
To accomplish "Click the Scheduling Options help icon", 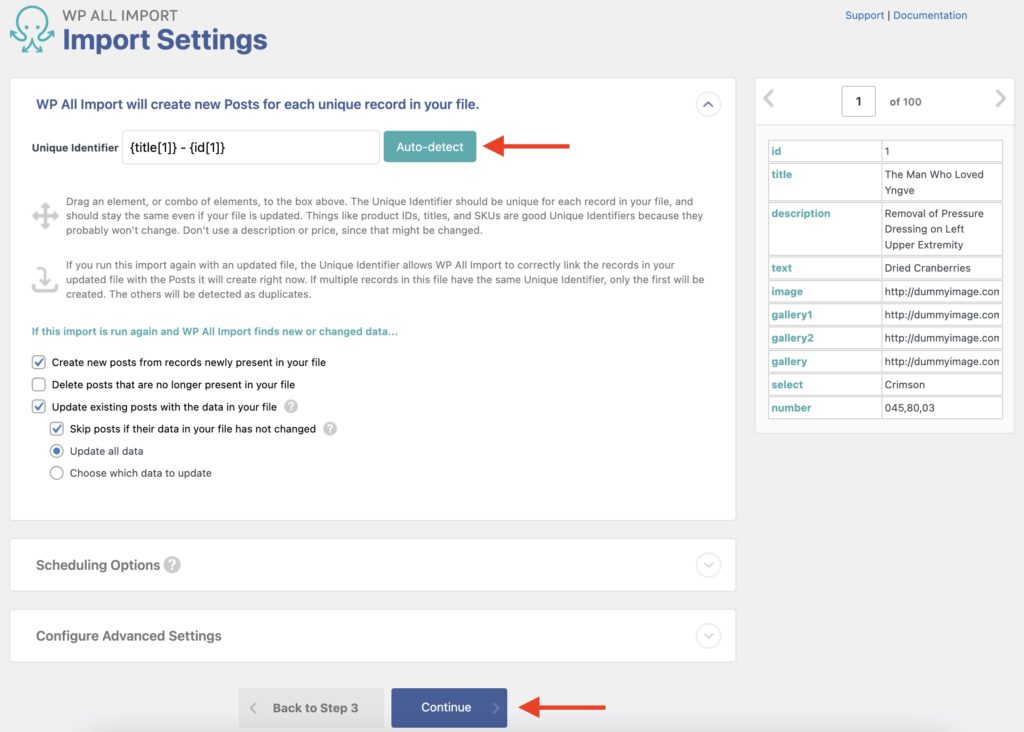I will pyautogui.click(x=172, y=565).
